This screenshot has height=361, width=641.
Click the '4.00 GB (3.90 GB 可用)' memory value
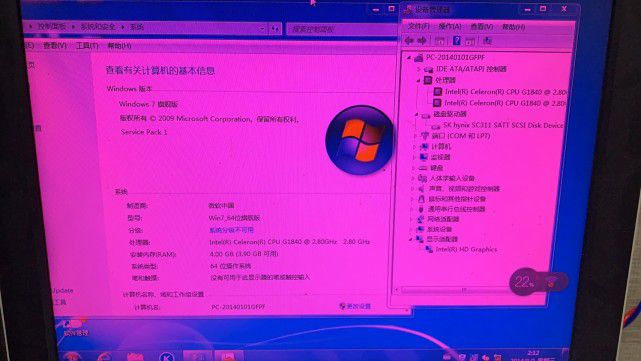(244, 254)
